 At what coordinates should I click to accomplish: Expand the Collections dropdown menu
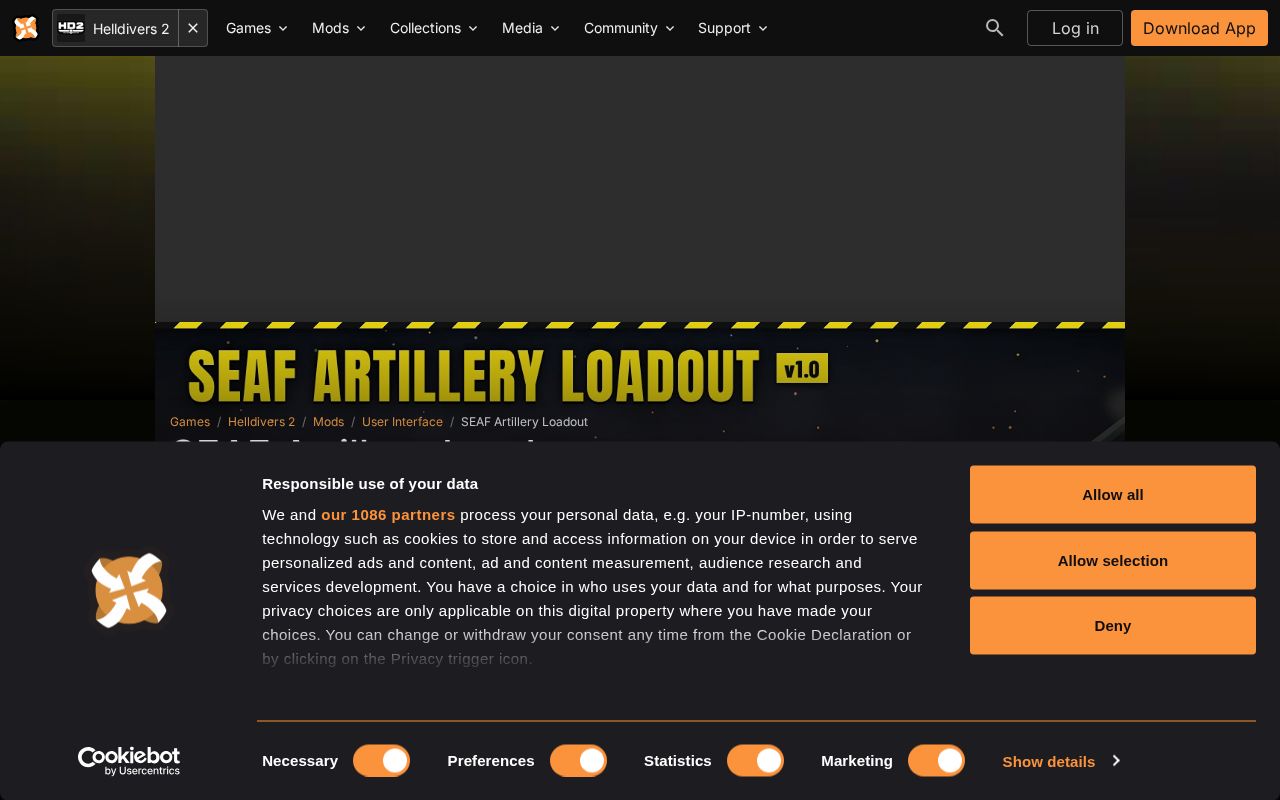click(x=434, y=28)
